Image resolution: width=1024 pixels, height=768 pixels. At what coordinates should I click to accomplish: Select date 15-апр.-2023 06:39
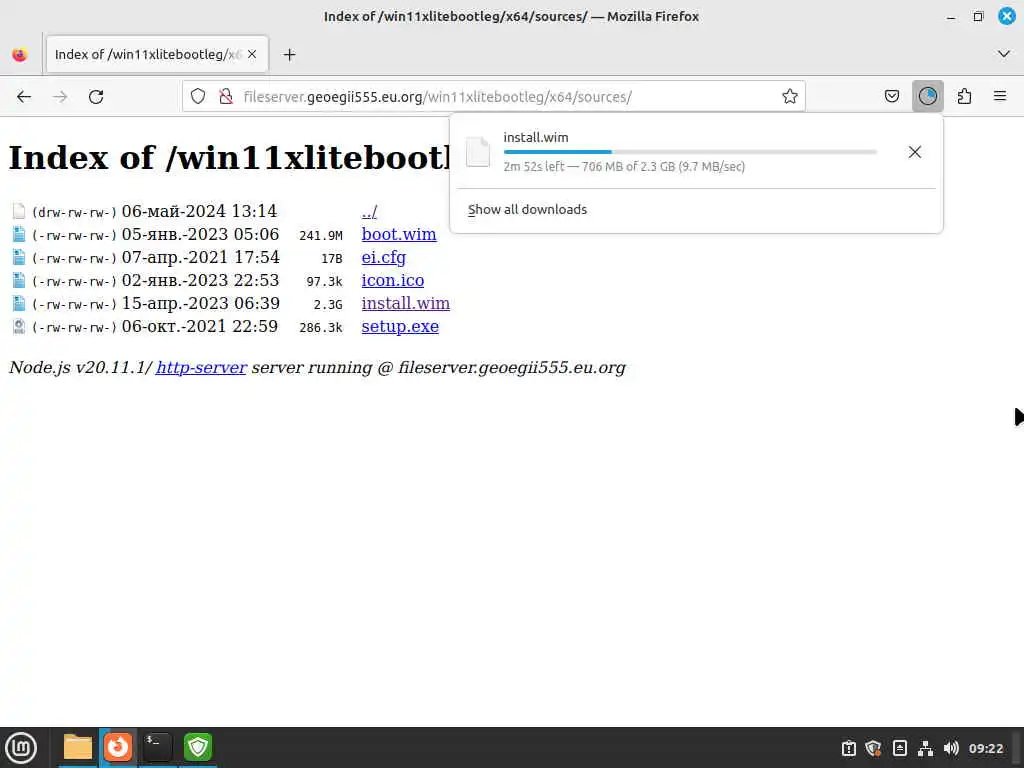click(x=200, y=304)
